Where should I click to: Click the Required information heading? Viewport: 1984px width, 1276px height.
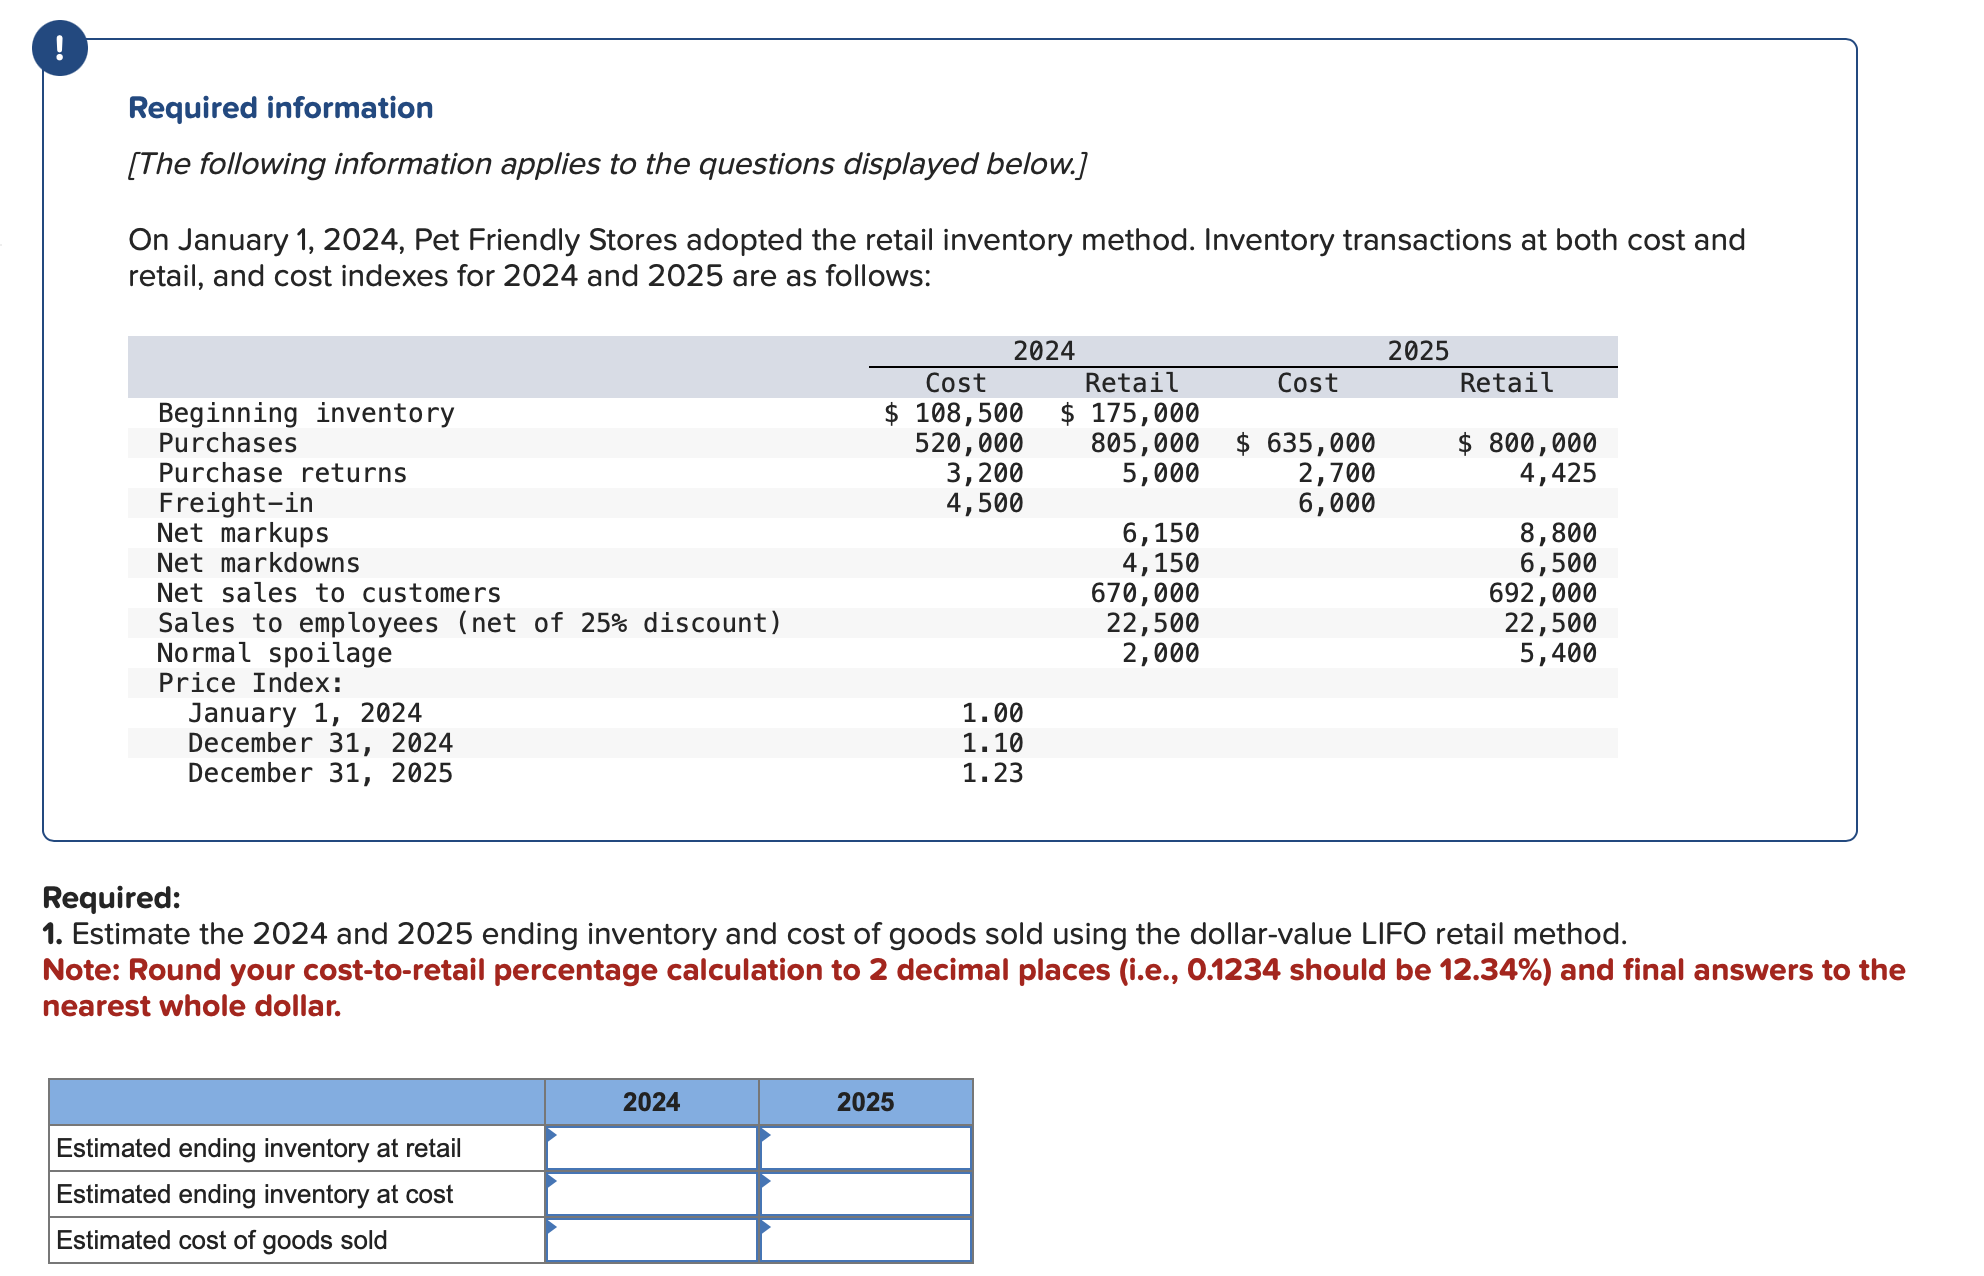[280, 107]
